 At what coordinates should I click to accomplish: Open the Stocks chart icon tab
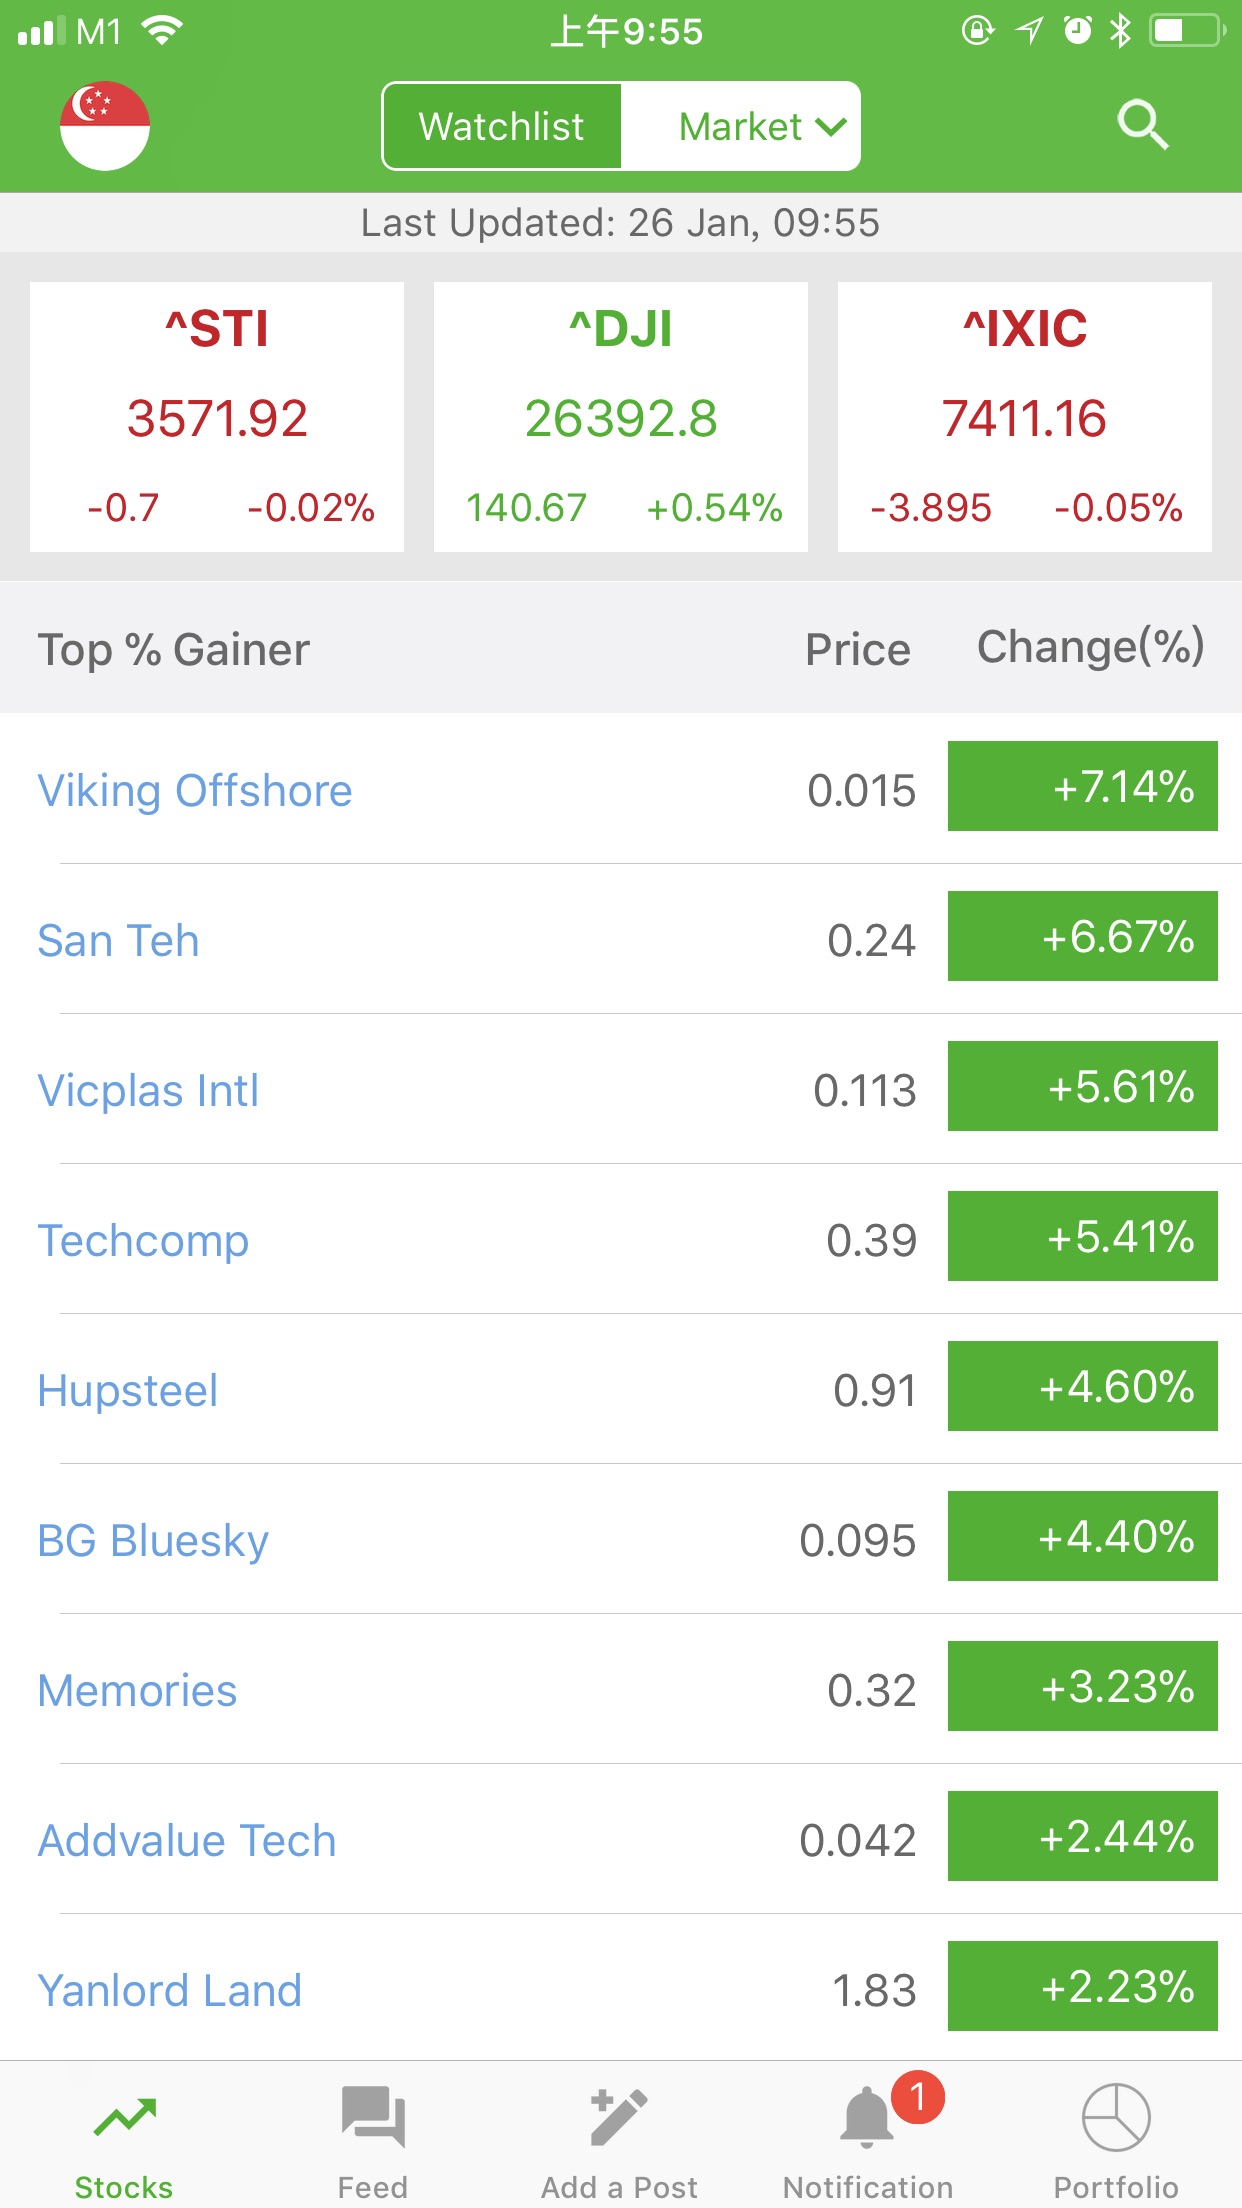(x=124, y=2118)
